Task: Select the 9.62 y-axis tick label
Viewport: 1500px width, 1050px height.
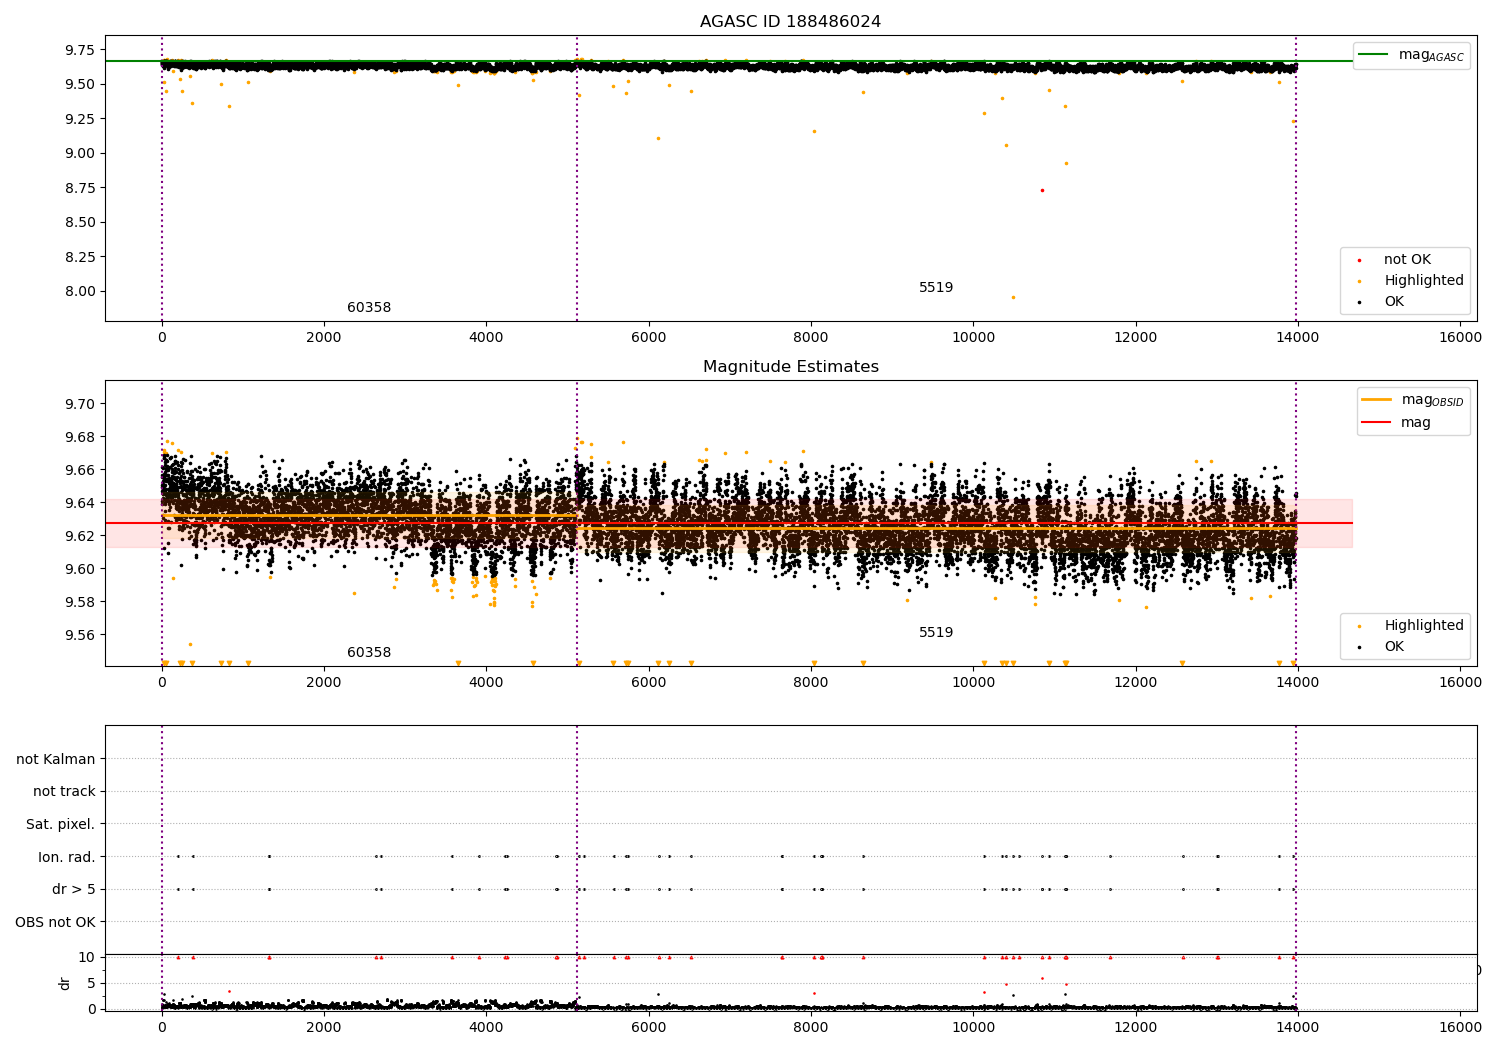Action: pyautogui.click(x=79, y=536)
